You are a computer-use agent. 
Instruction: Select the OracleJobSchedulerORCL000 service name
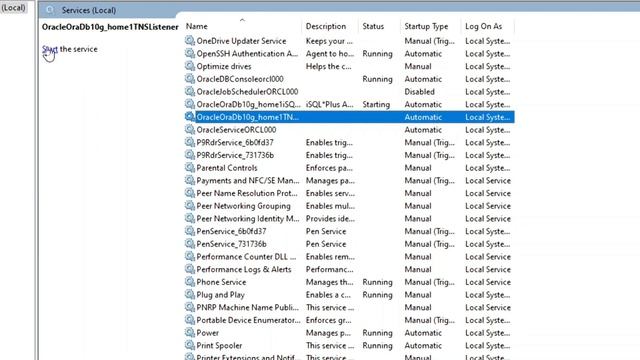click(x=247, y=91)
